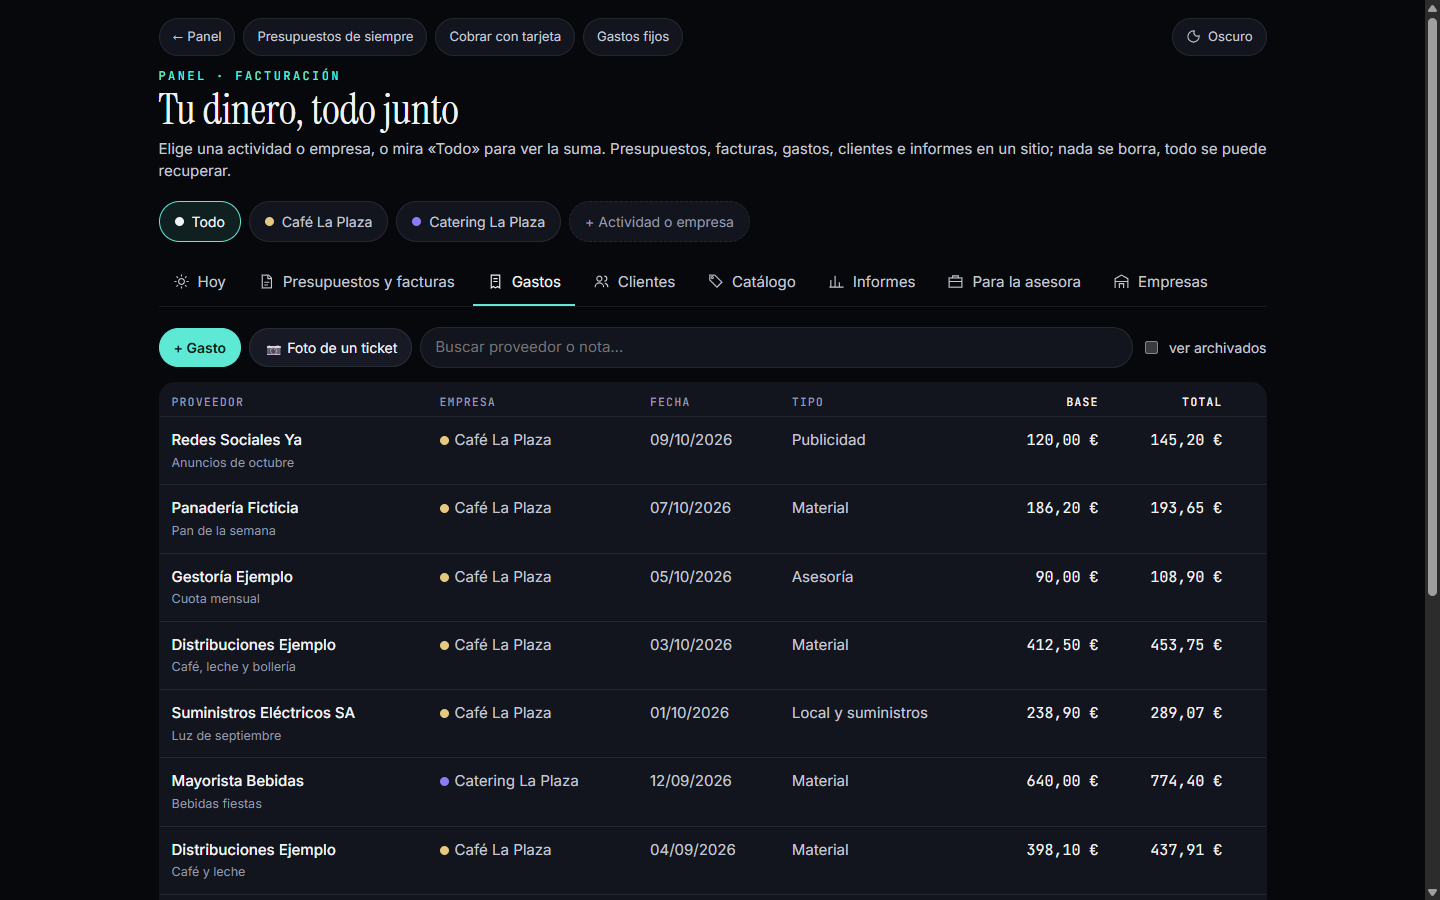Click the white dot on Todo chip
Image resolution: width=1440 pixels, height=900 pixels.
tap(179, 222)
